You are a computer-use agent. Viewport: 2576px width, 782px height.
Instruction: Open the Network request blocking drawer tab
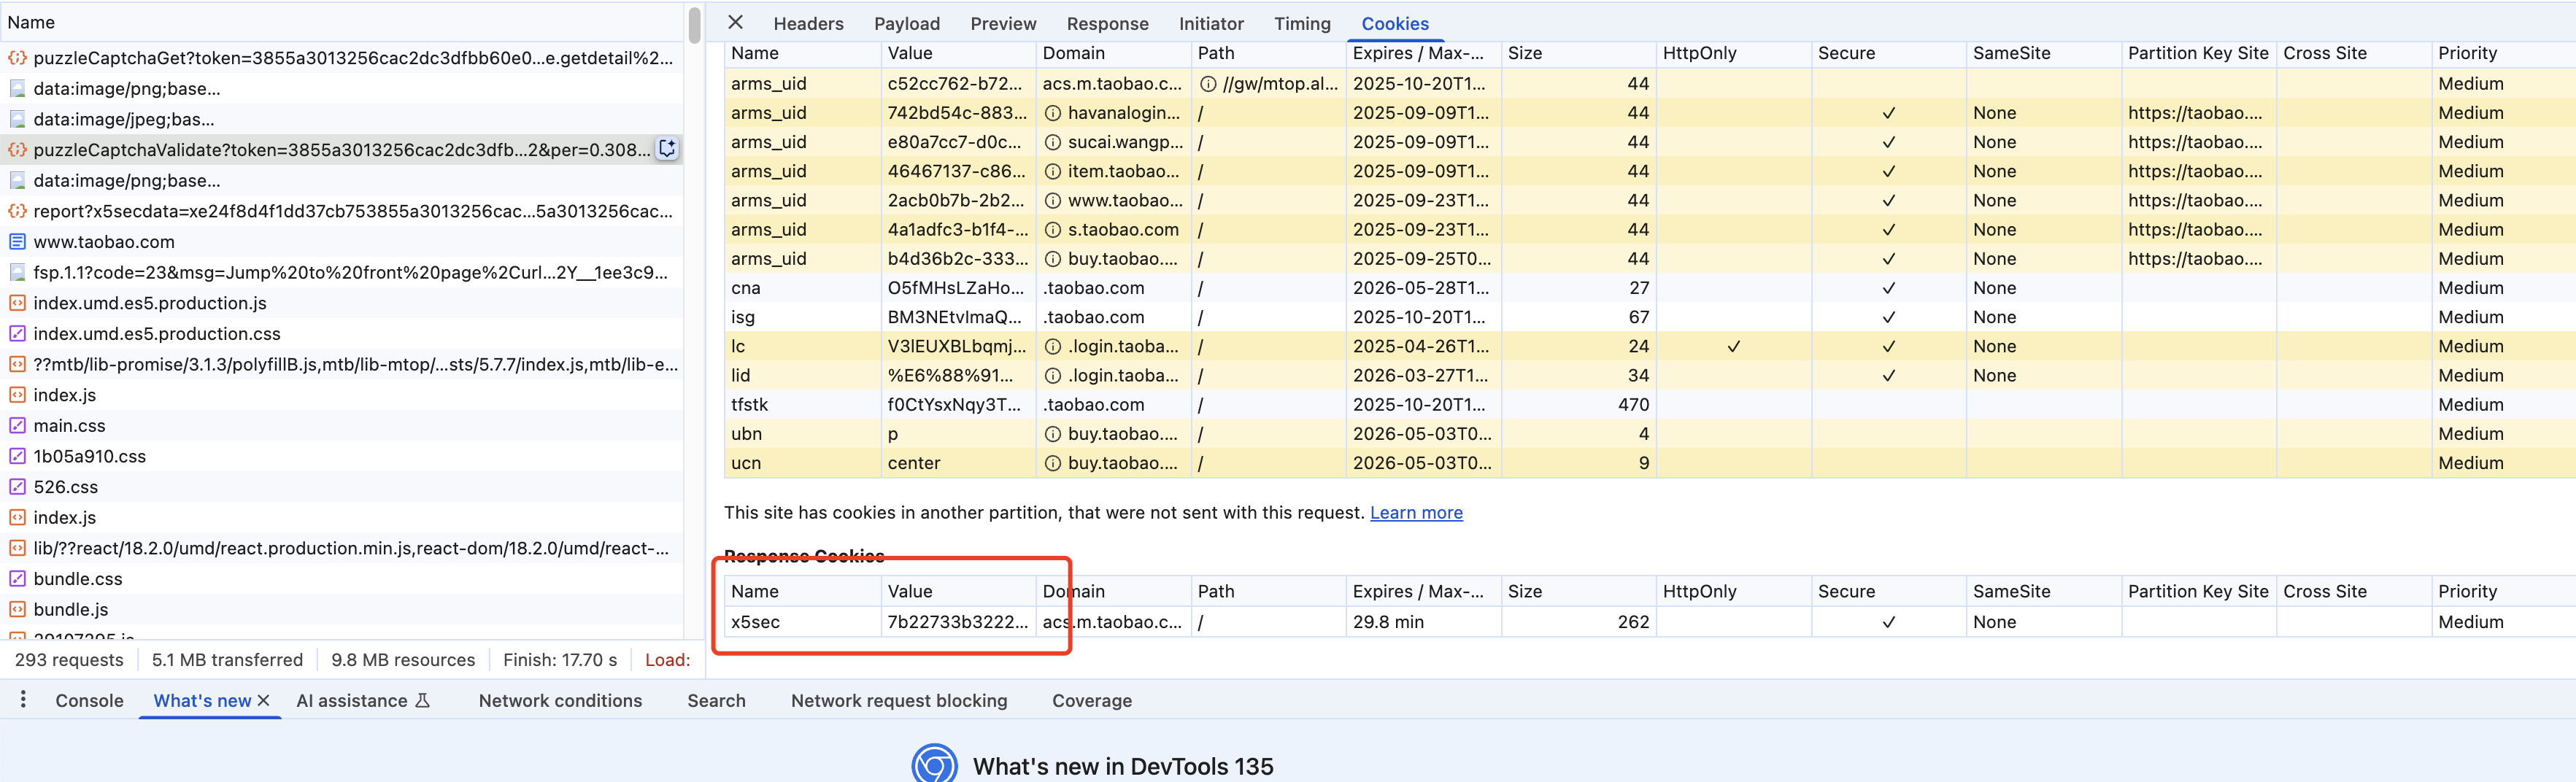point(899,700)
